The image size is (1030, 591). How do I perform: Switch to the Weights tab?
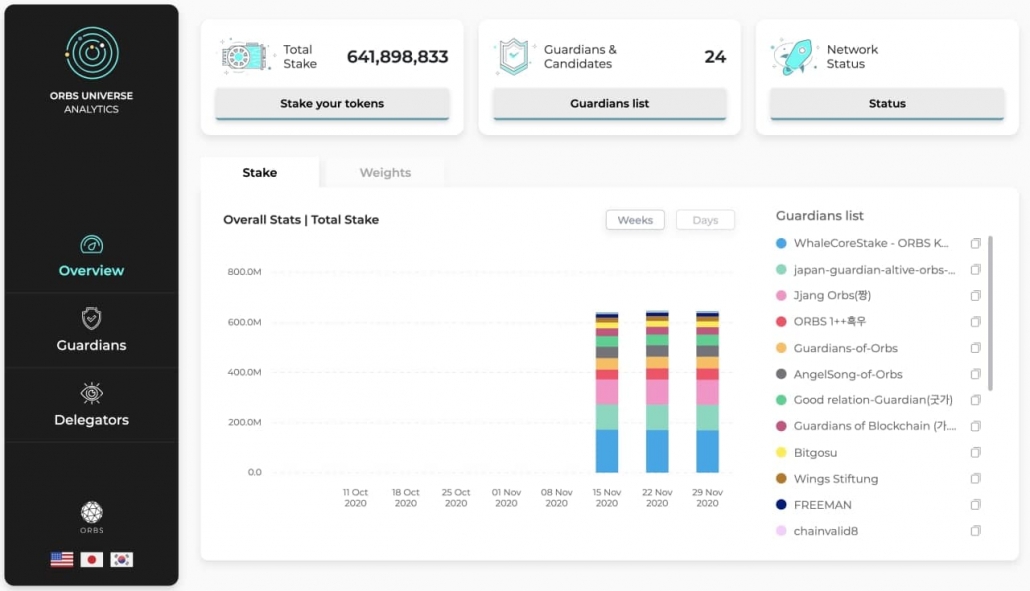click(x=385, y=173)
